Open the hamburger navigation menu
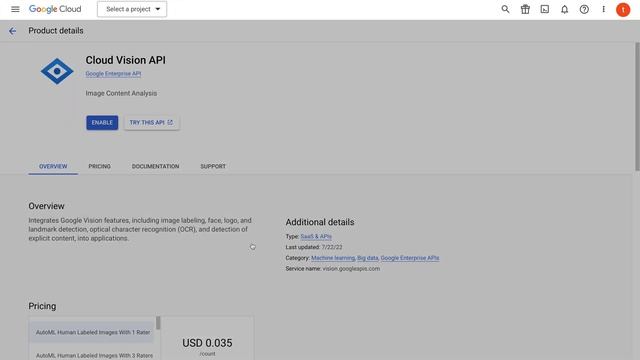 click(x=15, y=9)
